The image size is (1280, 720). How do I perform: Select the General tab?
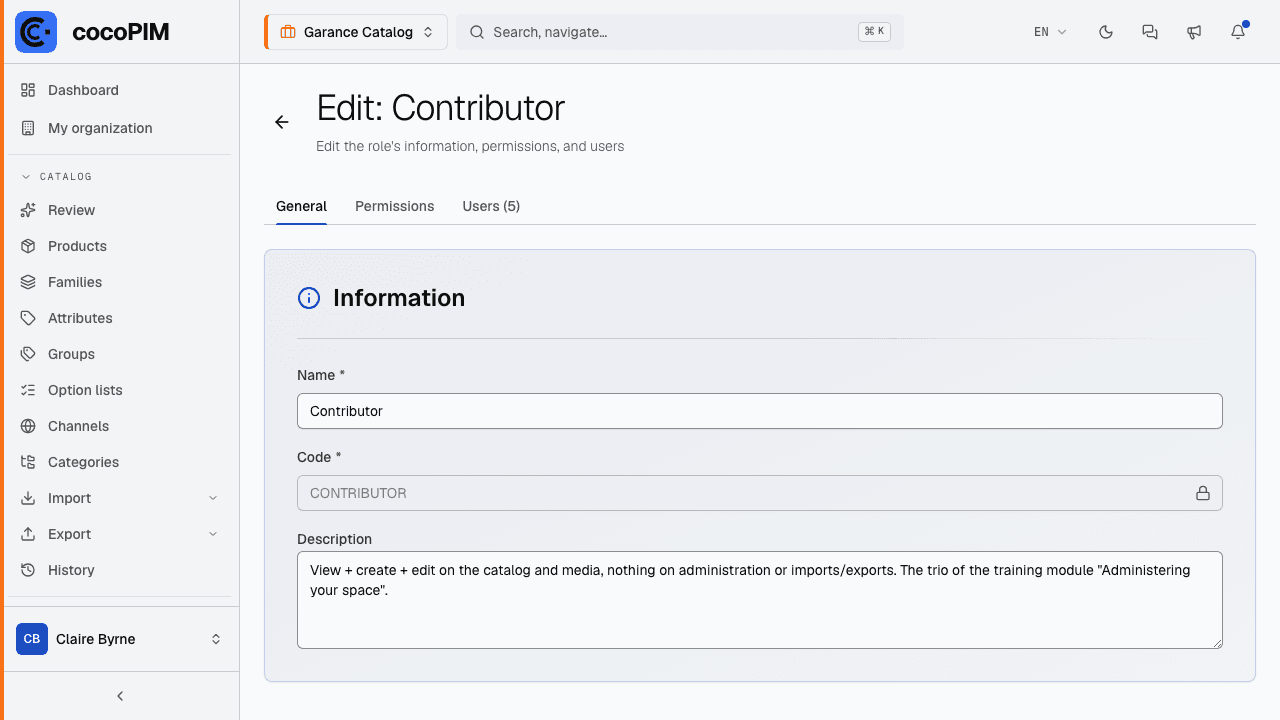point(301,206)
